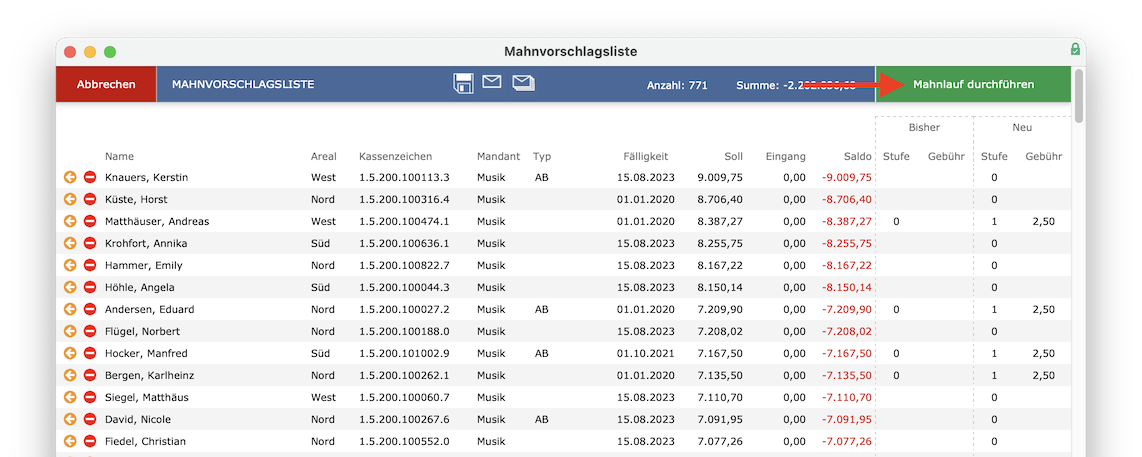Screen dimensions: 1142x457
Task: Click the saldo value -7.091,95
Action: [x=847, y=419]
